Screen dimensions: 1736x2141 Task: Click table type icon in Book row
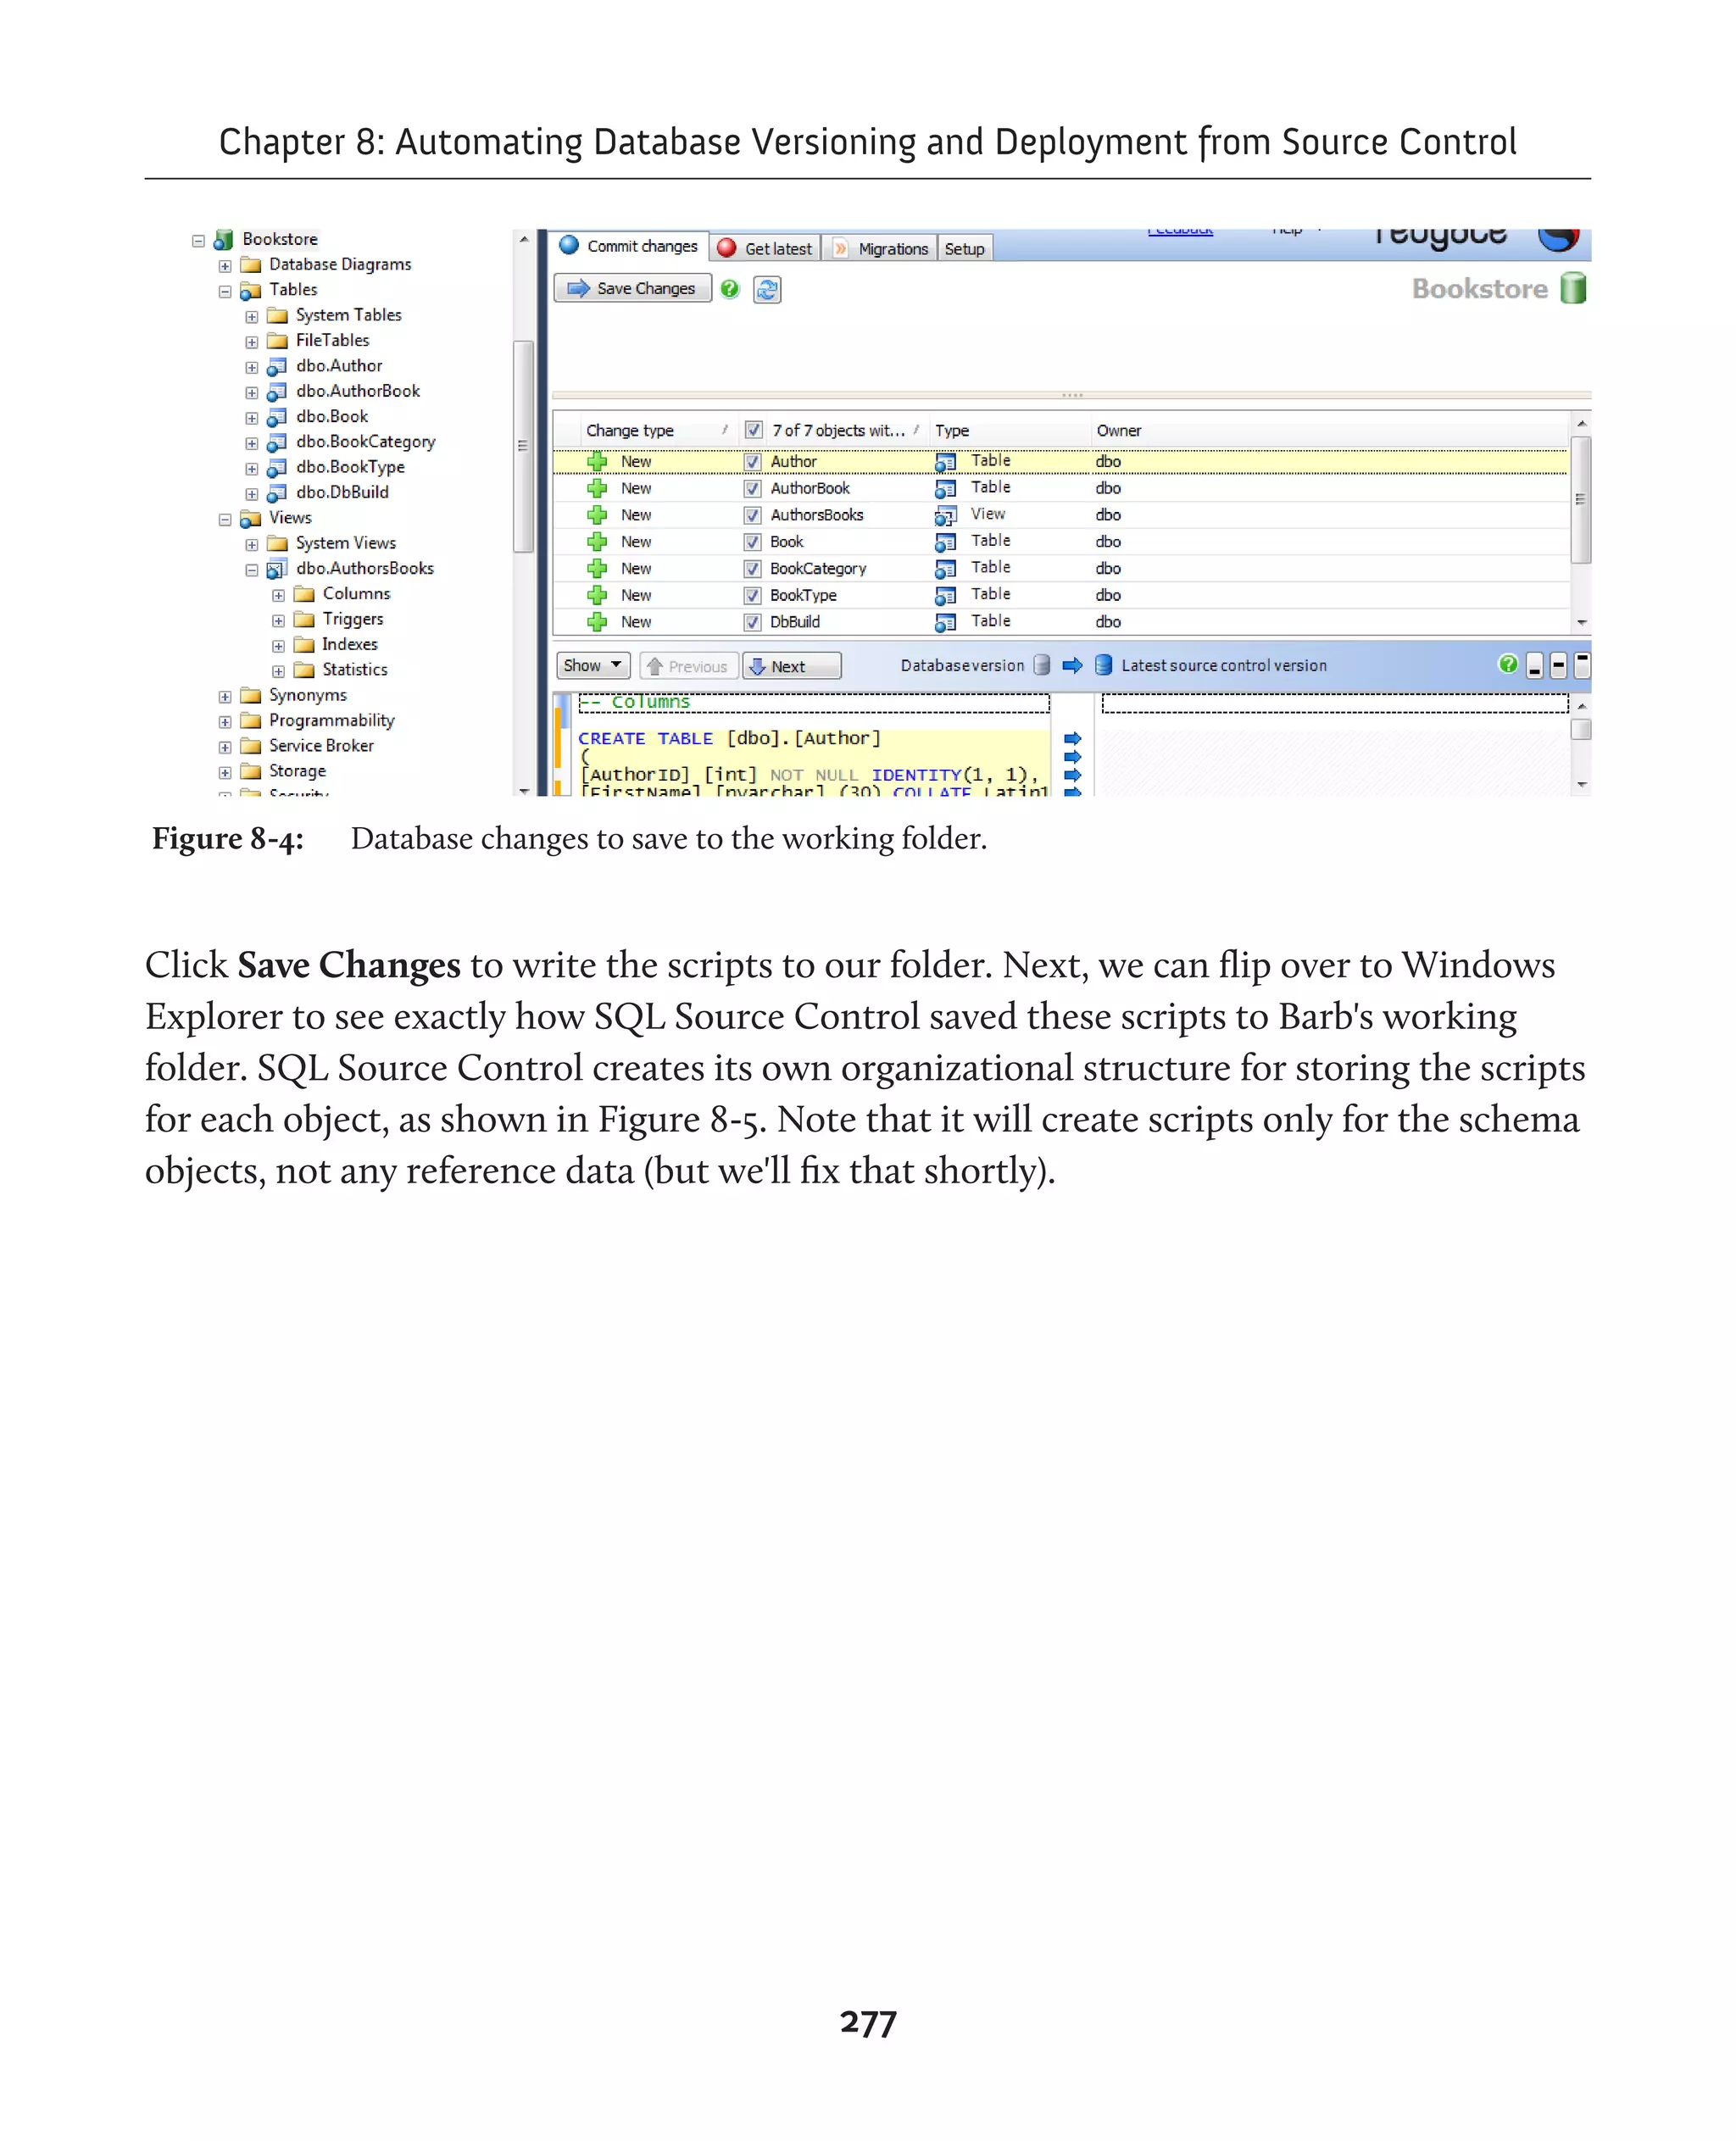(945, 543)
